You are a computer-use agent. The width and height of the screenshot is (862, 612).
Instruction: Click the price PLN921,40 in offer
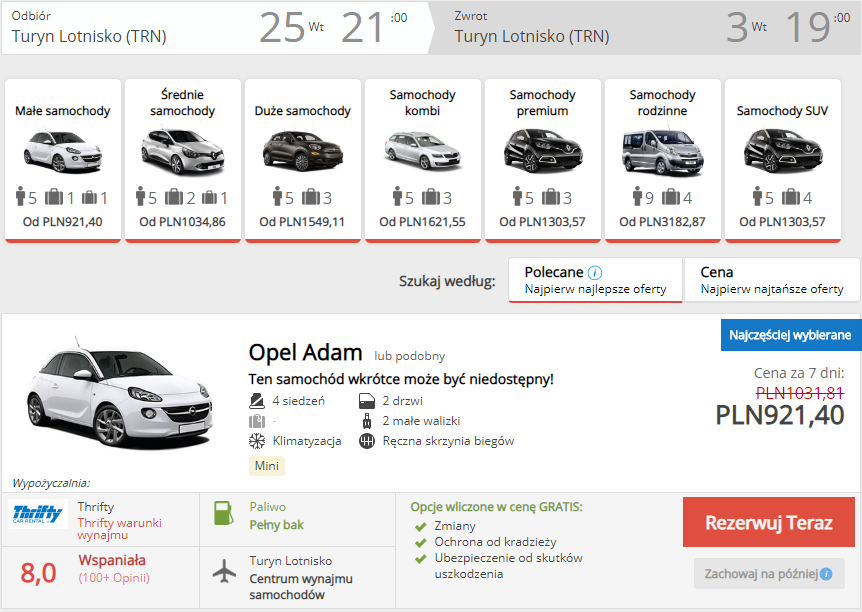coord(780,415)
